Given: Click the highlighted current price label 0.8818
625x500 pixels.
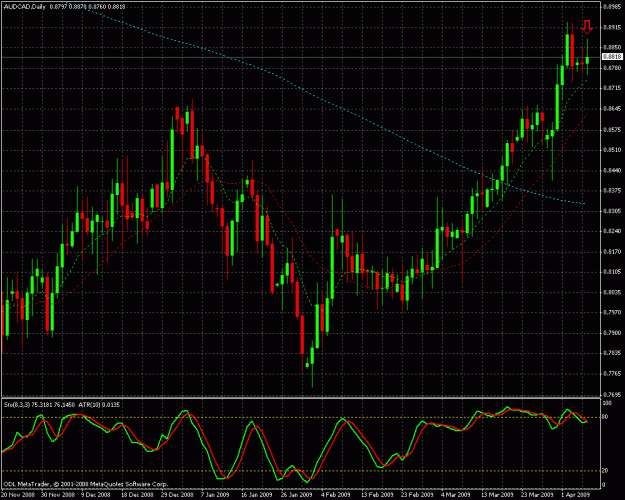Looking at the screenshot, I should [613, 57].
